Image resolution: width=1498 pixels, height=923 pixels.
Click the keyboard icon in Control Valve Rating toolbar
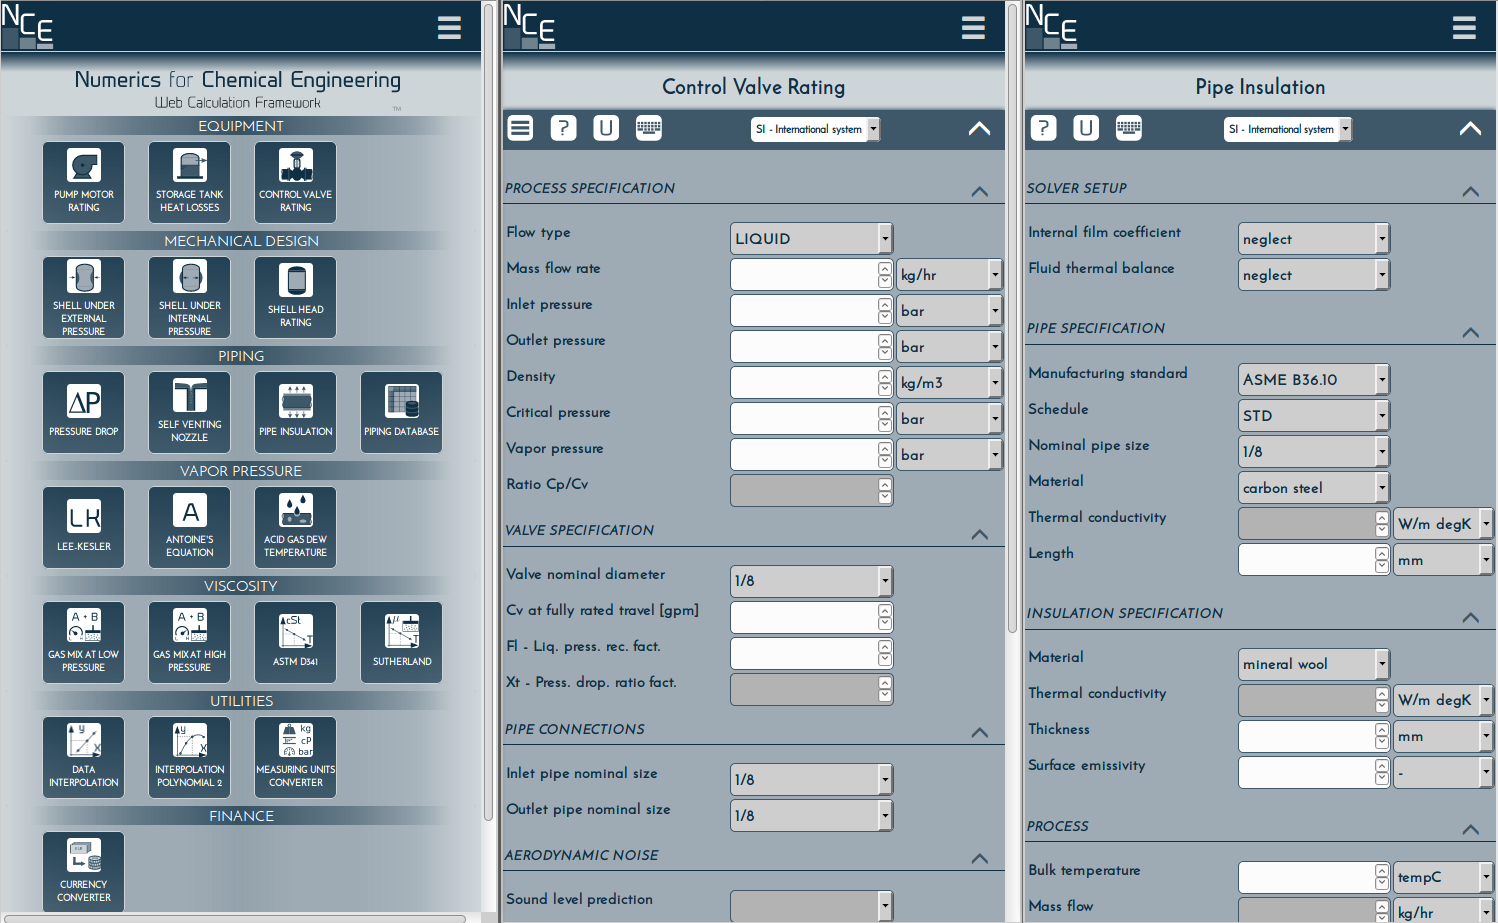(x=648, y=128)
